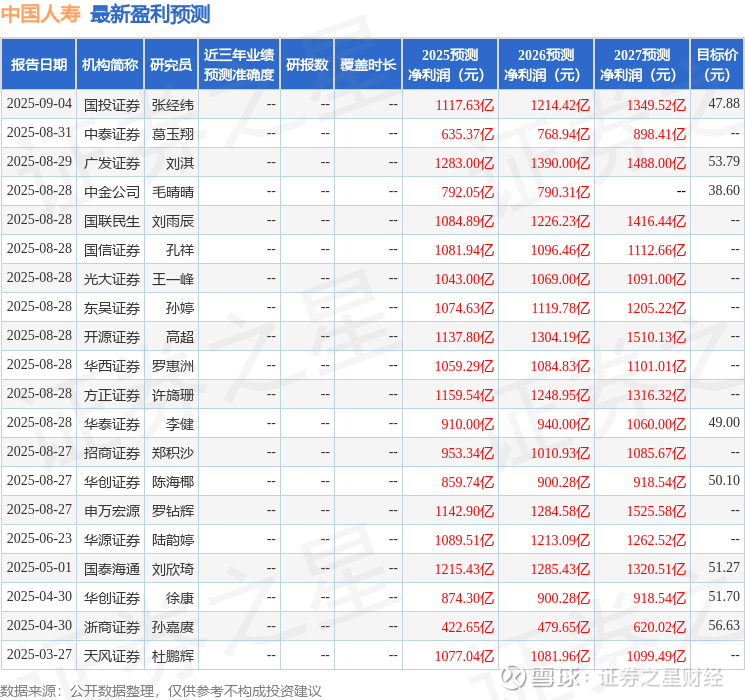Click the 研报数 column header
This screenshot has width=745, height=700.
tap(307, 65)
